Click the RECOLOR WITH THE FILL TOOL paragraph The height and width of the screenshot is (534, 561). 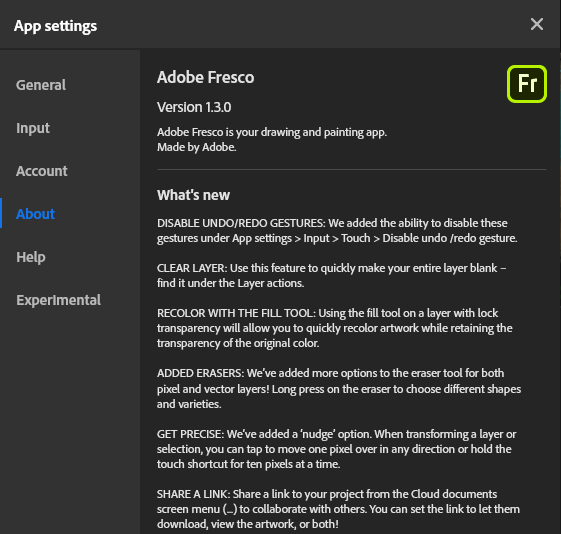335,328
